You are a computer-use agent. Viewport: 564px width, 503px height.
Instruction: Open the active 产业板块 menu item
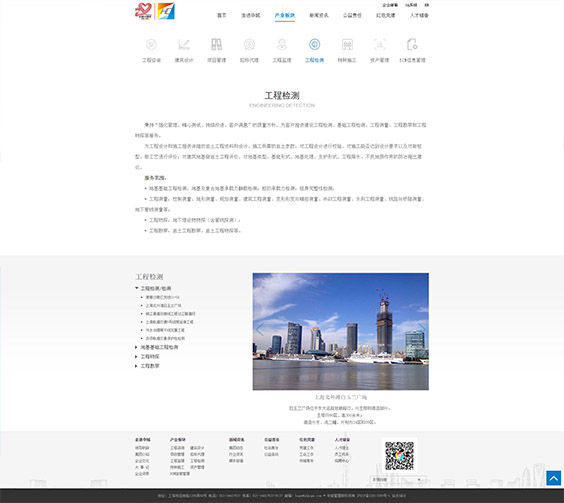[x=285, y=15]
